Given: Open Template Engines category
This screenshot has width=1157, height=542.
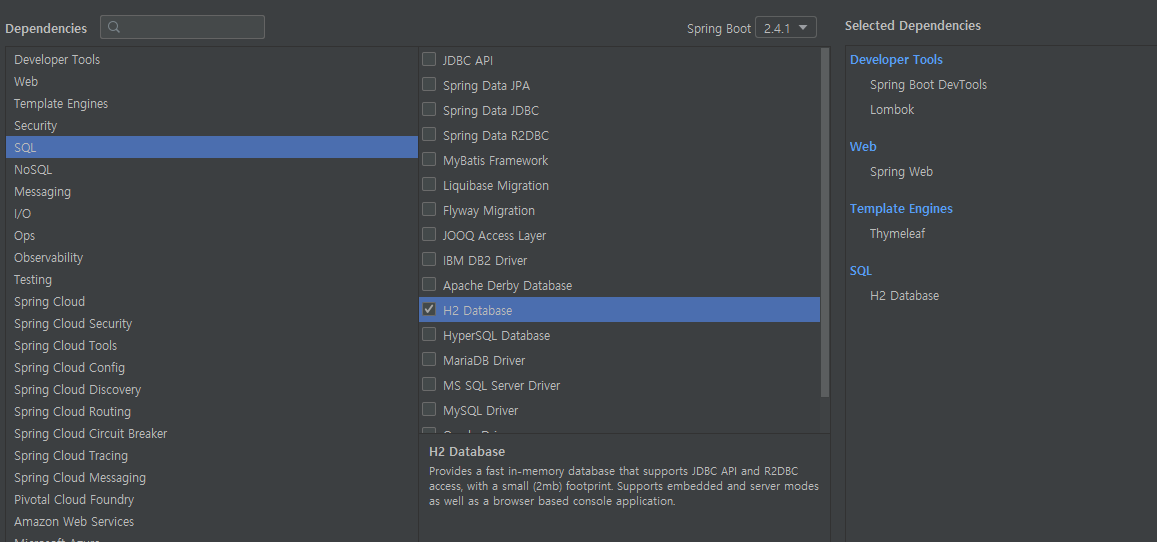Looking at the screenshot, I should 212,103.
